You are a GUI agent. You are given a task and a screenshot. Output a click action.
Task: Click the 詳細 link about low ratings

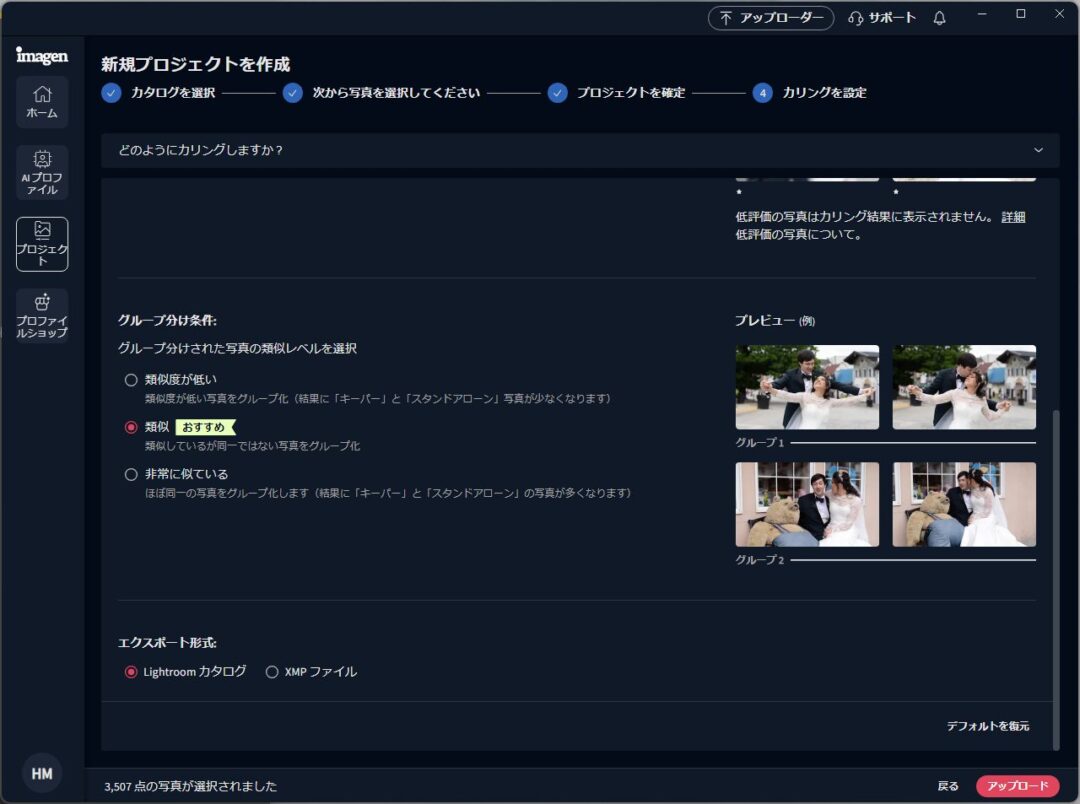click(x=1013, y=217)
